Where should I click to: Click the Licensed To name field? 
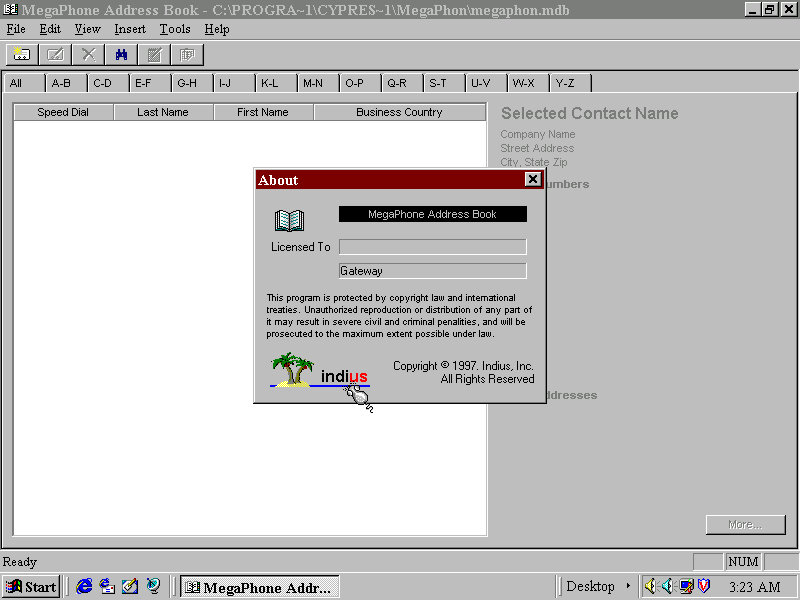(x=432, y=247)
